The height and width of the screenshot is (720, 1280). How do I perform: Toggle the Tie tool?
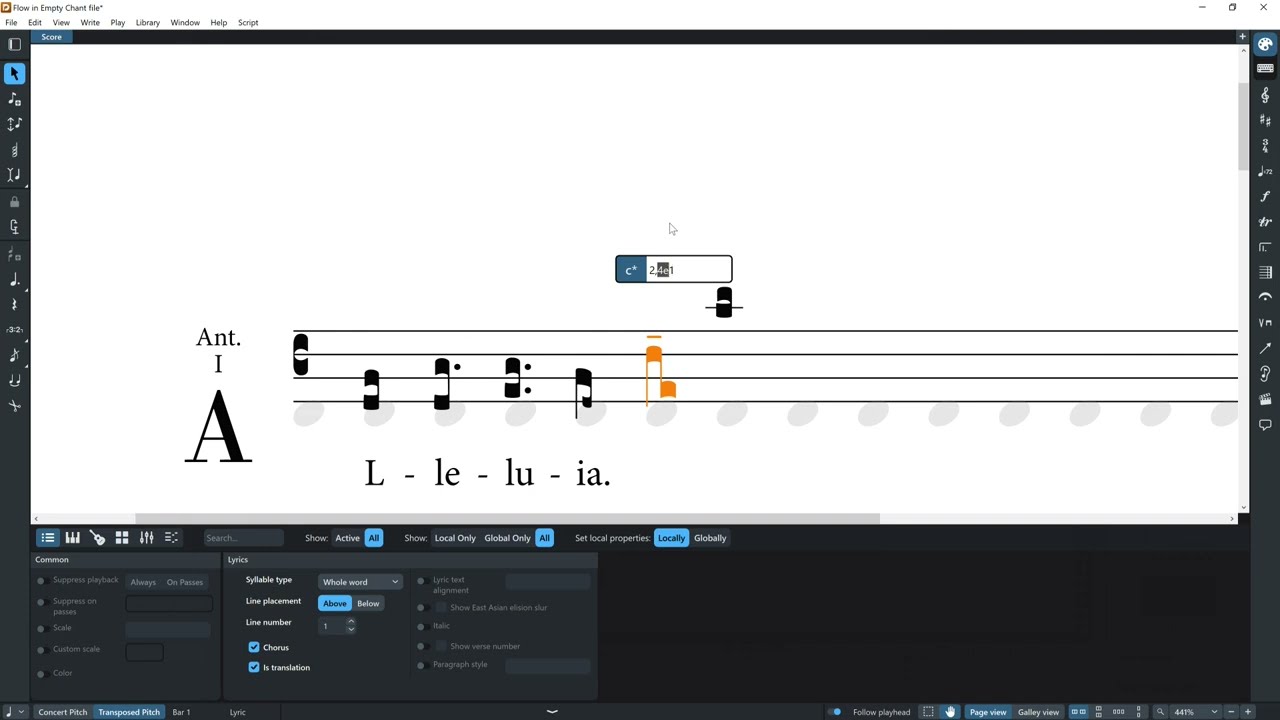point(14,380)
